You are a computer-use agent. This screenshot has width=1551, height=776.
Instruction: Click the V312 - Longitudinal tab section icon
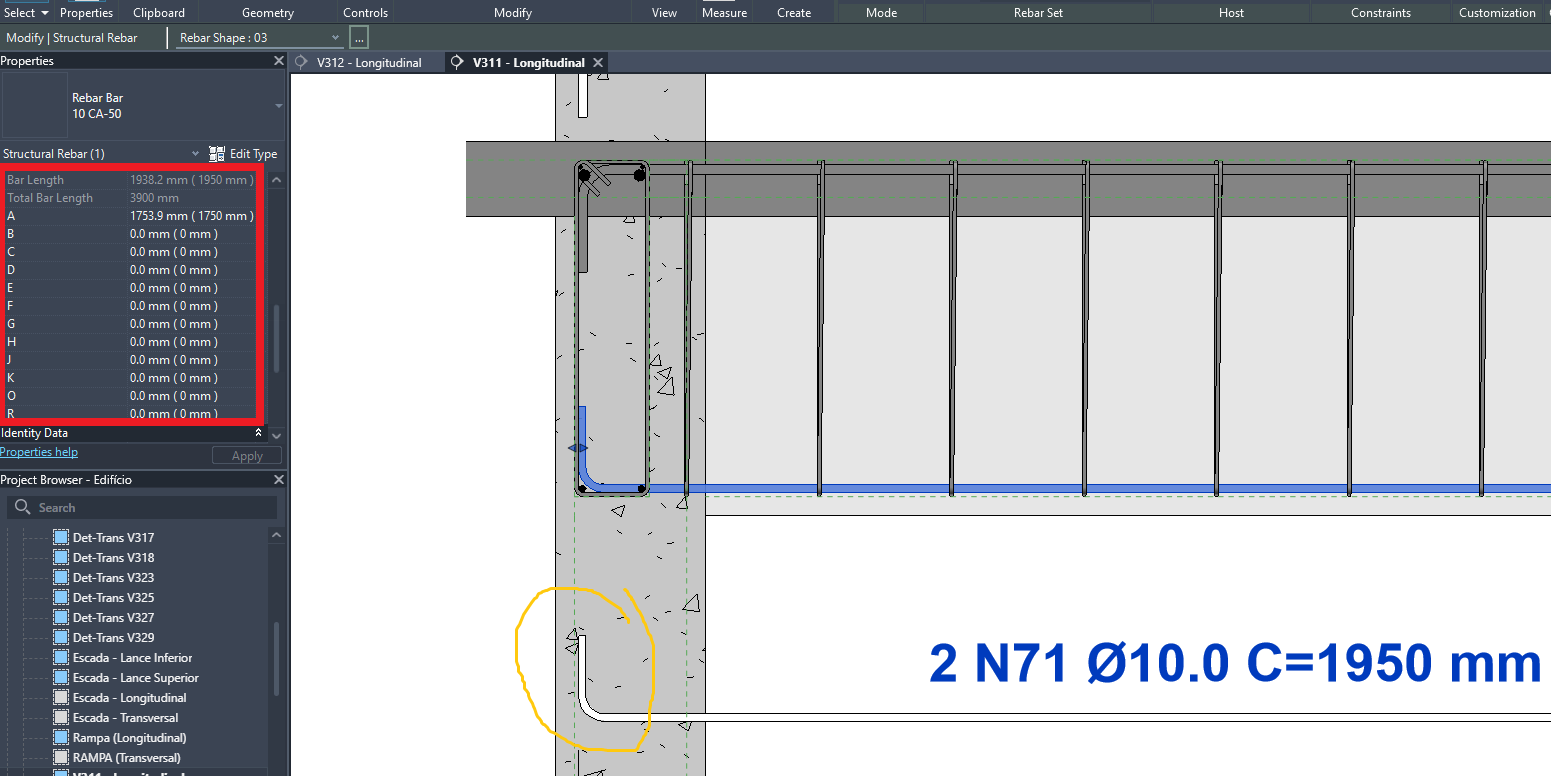302,63
